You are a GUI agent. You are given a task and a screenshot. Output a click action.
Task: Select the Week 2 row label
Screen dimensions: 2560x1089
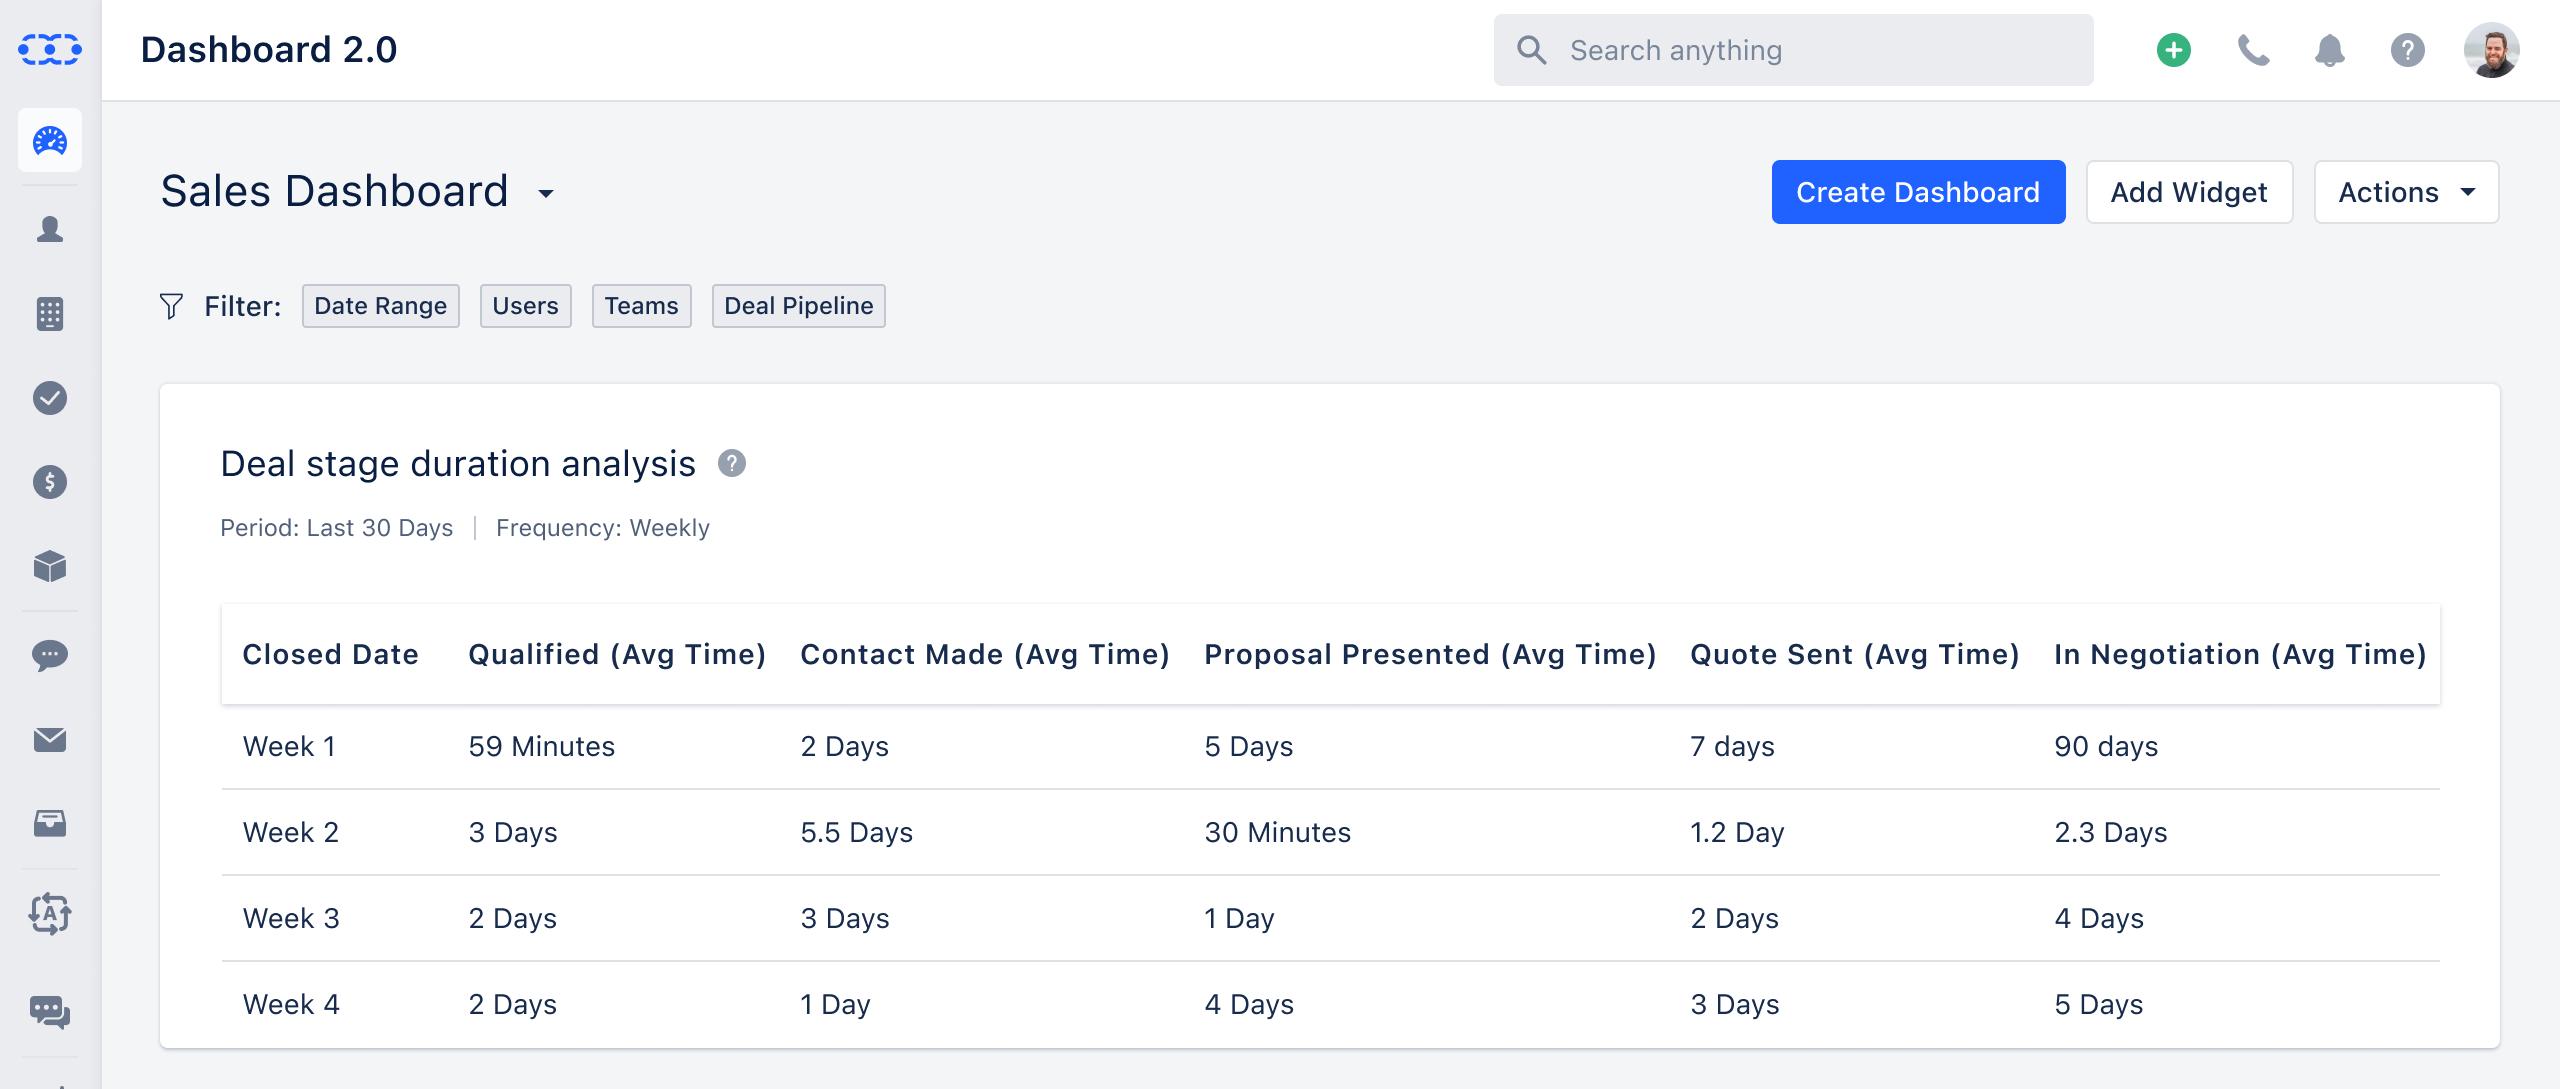[x=291, y=833]
